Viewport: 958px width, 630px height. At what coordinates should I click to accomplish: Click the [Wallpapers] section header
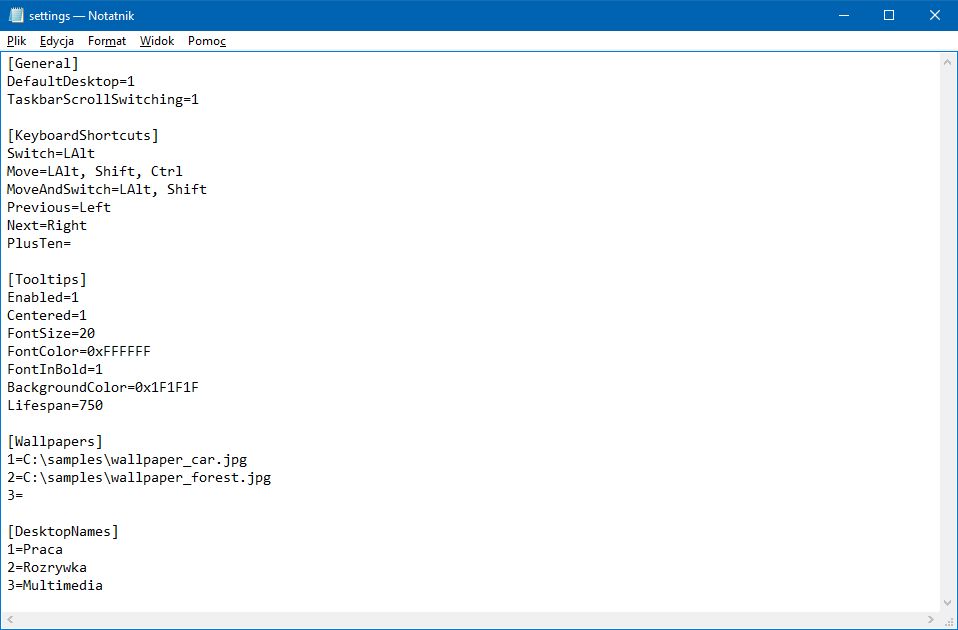click(x=54, y=441)
